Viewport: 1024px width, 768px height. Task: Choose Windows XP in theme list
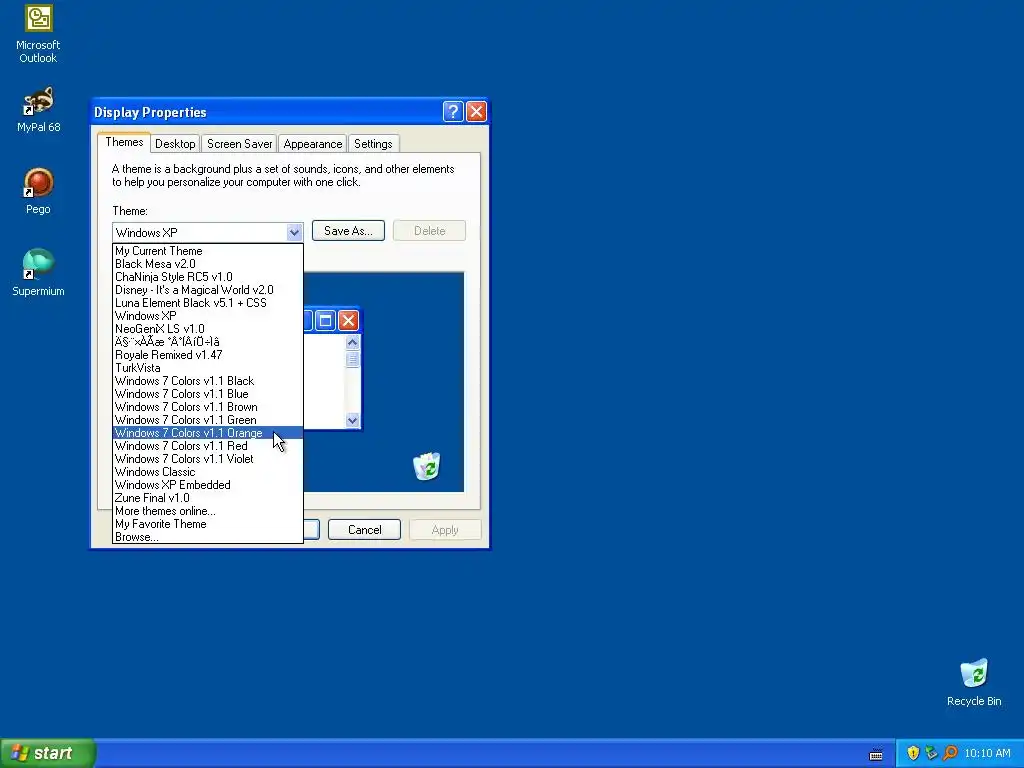click(x=208, y=316)
